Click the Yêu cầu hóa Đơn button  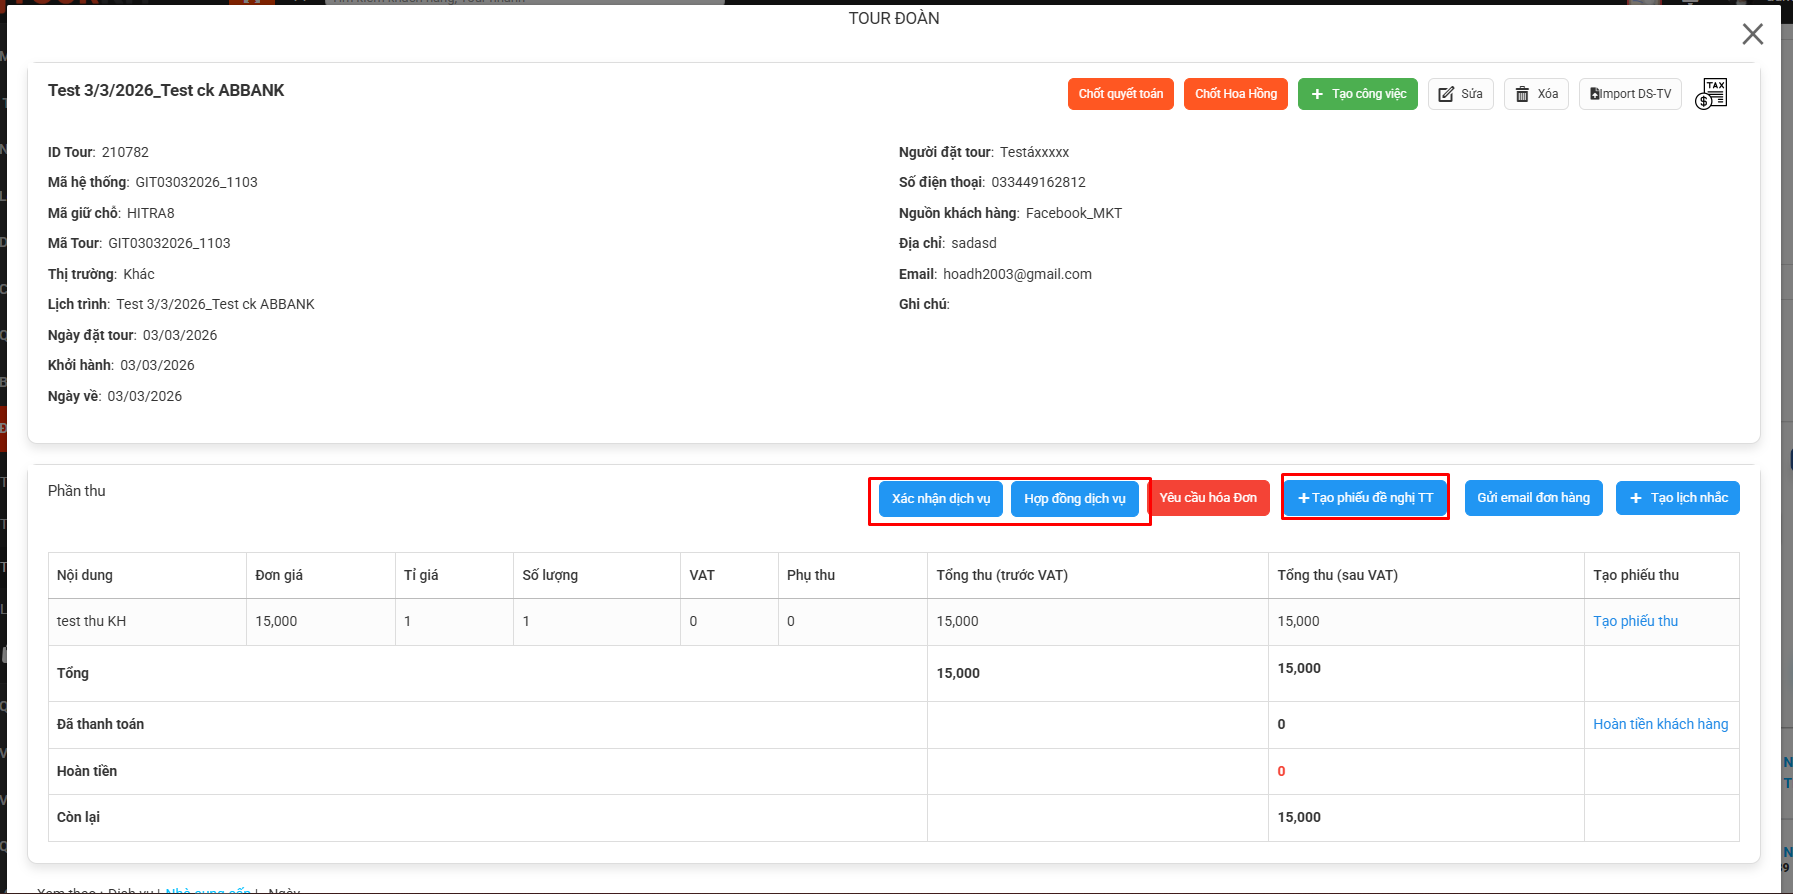coord(1208,498)
